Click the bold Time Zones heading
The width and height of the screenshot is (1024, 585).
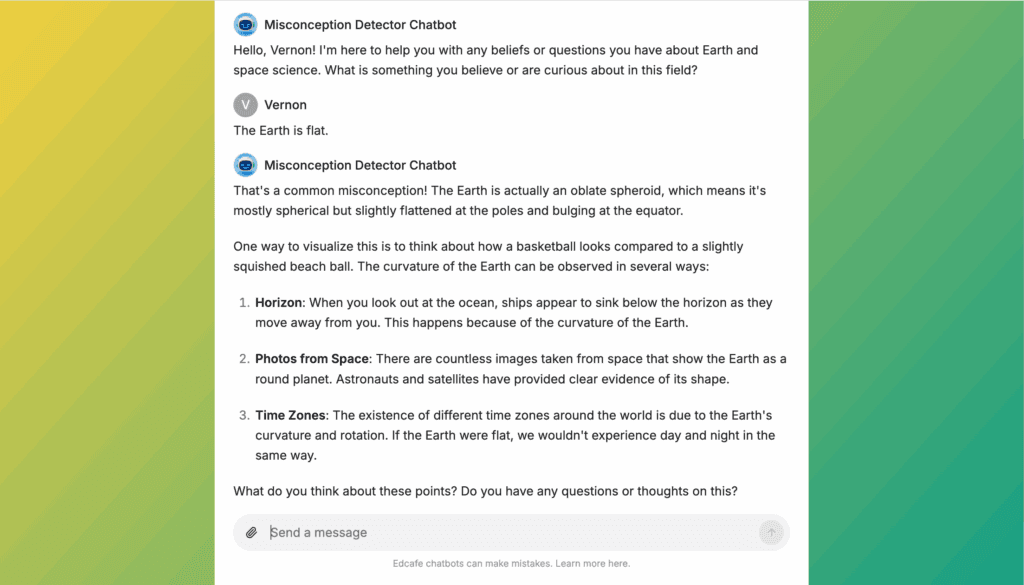[x=290, y=415]
